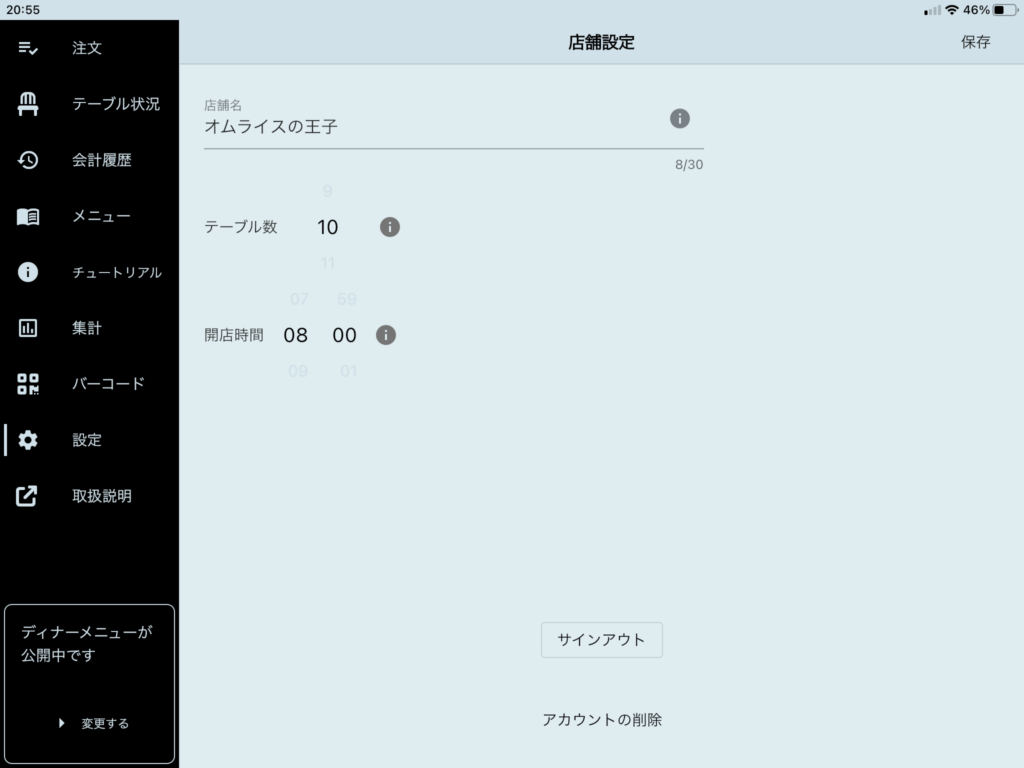This screenshot has height=768, width=1024.
Task: Select minute 01 in opening time picker
Action: click(x=348, y=371)
